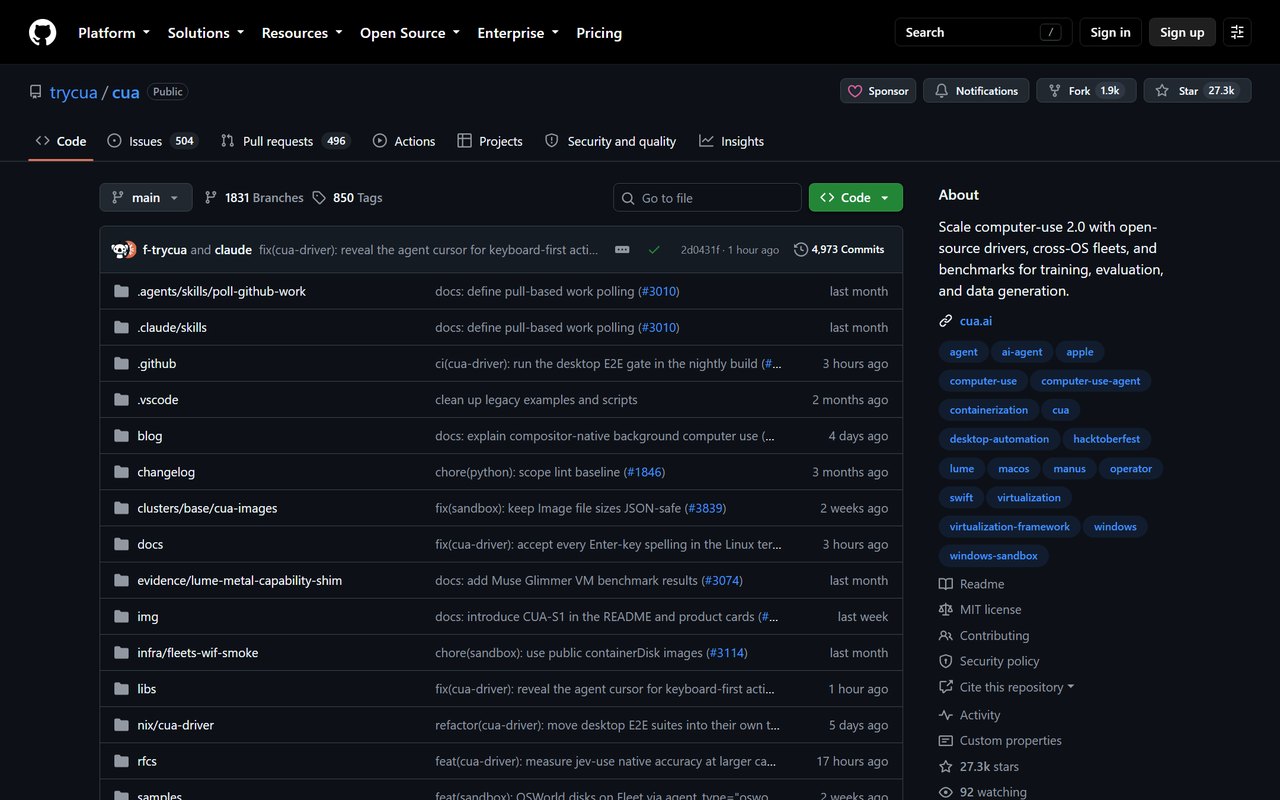Click the top Search box
Viewport: 1280px width, 800px height.
[x=983, y=32]
